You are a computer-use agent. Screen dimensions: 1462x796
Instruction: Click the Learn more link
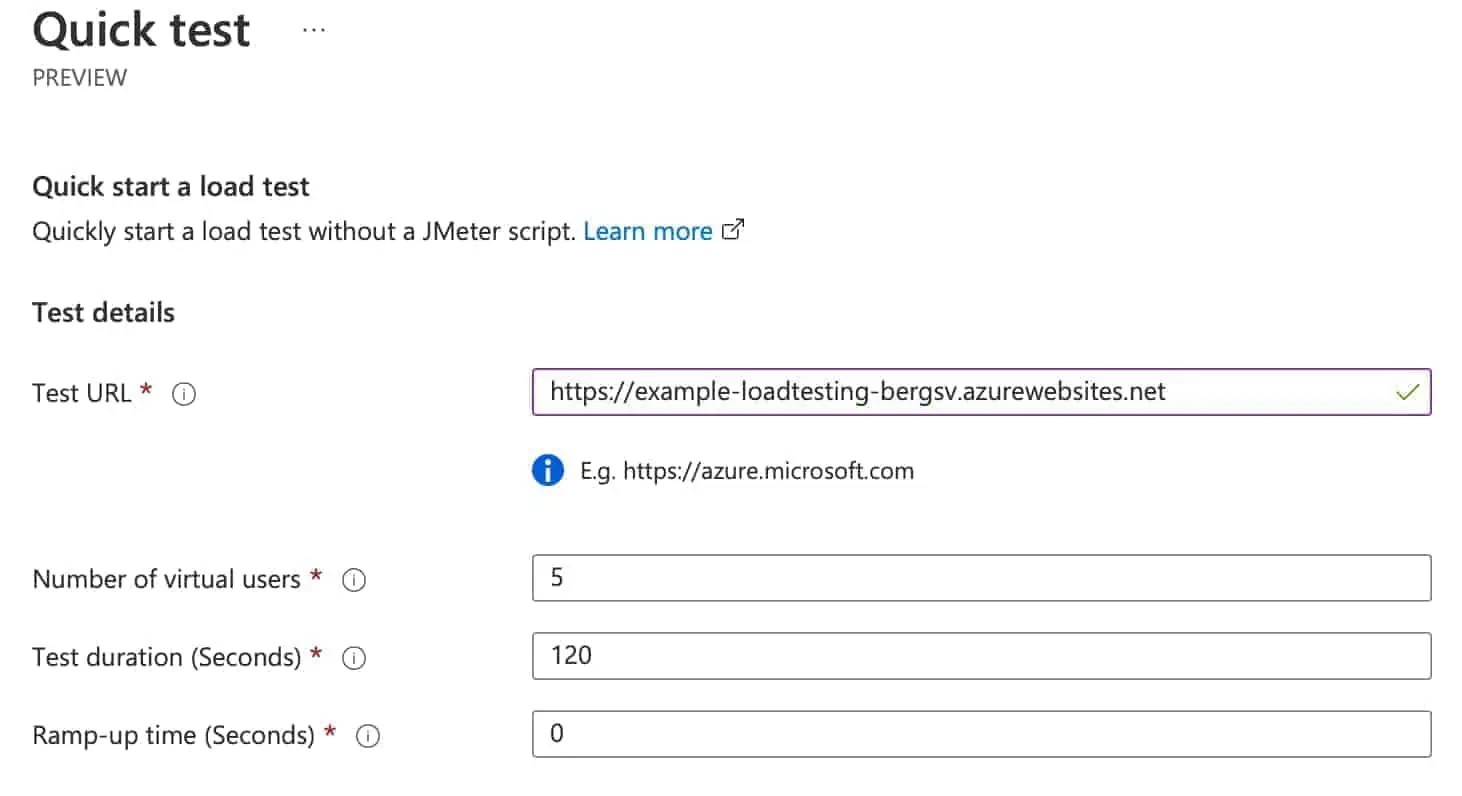pos(647,231)
